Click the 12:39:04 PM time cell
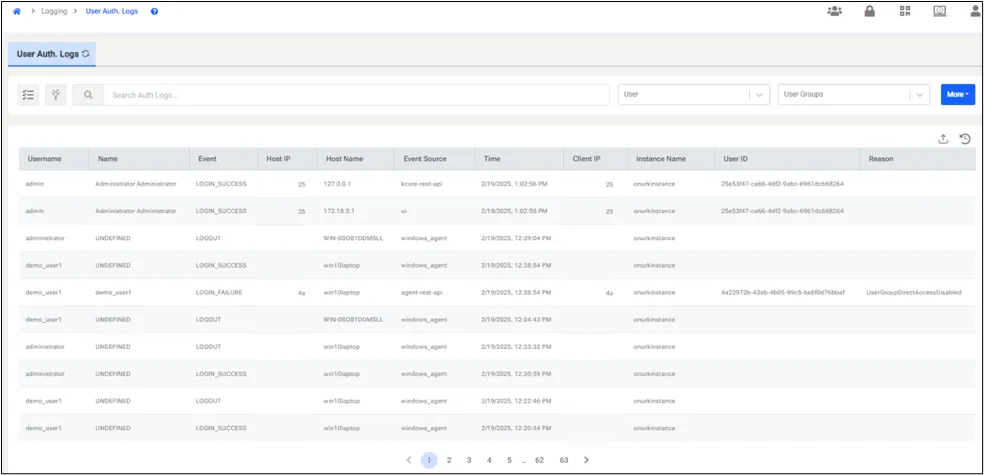 coord(516,238)
